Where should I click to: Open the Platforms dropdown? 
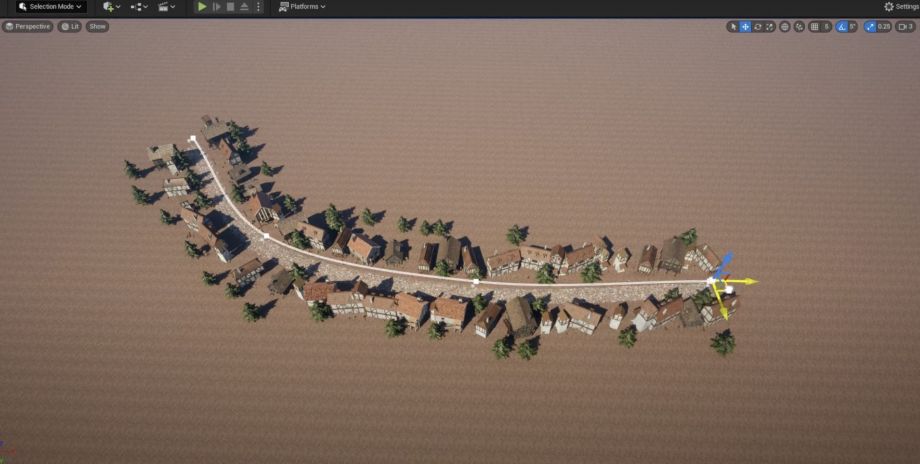(302, 7)
